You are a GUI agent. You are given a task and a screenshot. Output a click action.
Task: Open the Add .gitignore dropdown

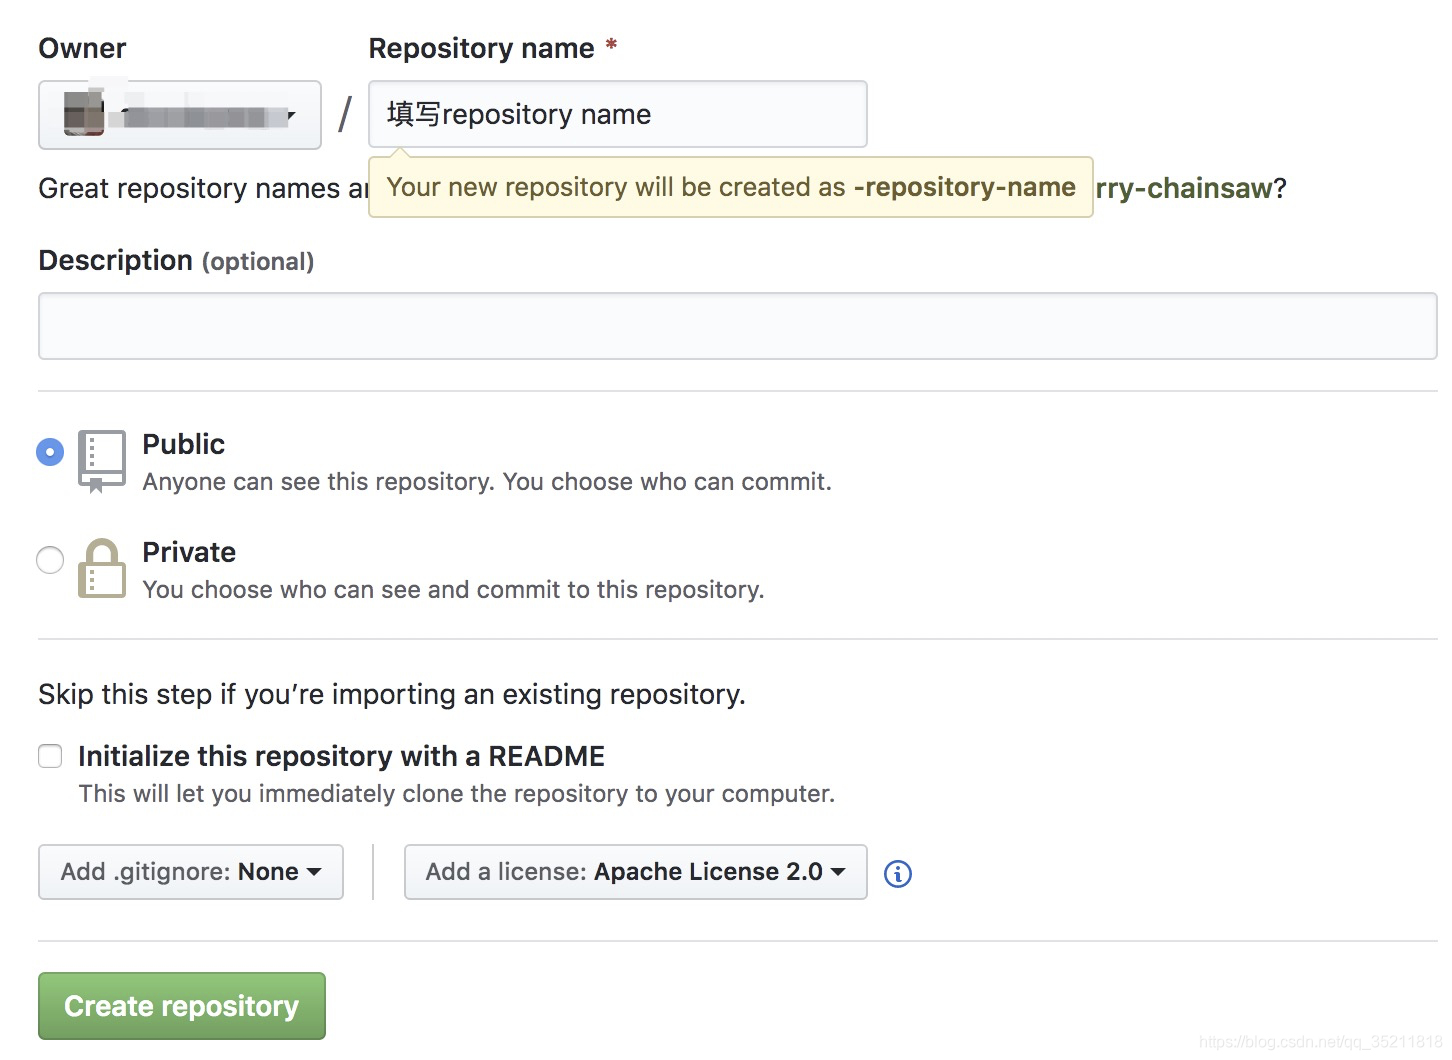pyautogui.click(x=191, y=872)
